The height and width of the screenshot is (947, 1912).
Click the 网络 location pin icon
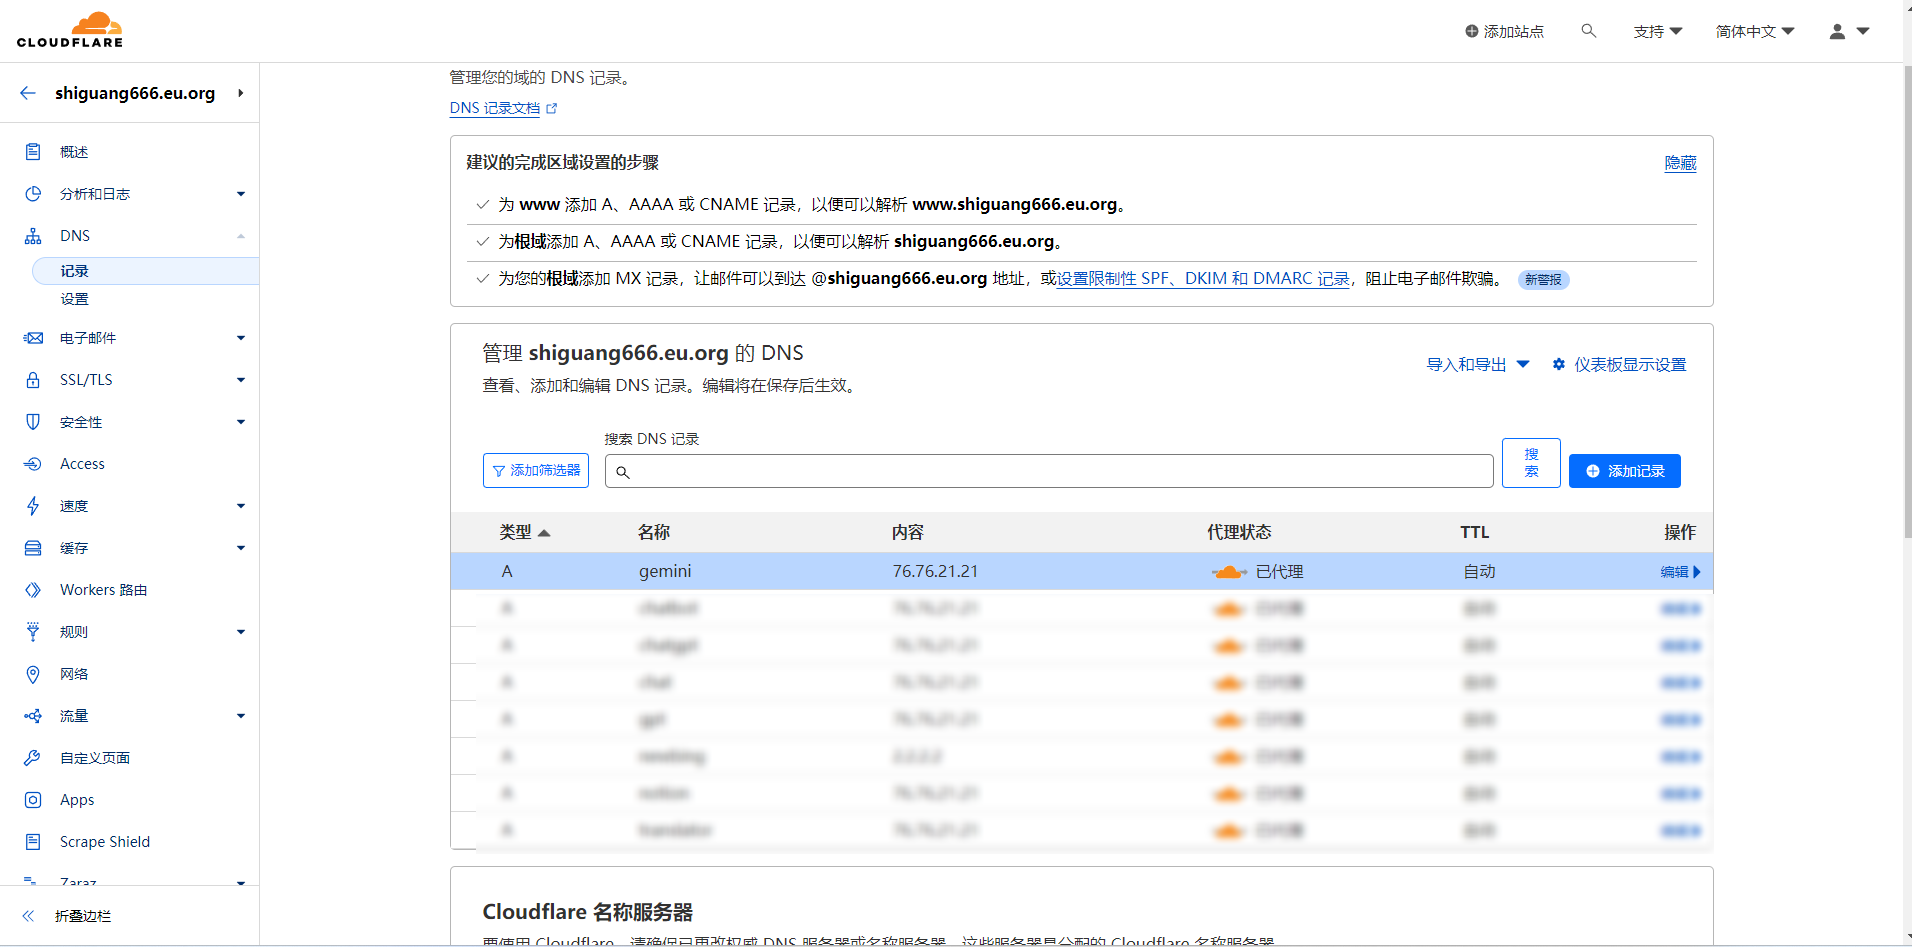point(33,674)
